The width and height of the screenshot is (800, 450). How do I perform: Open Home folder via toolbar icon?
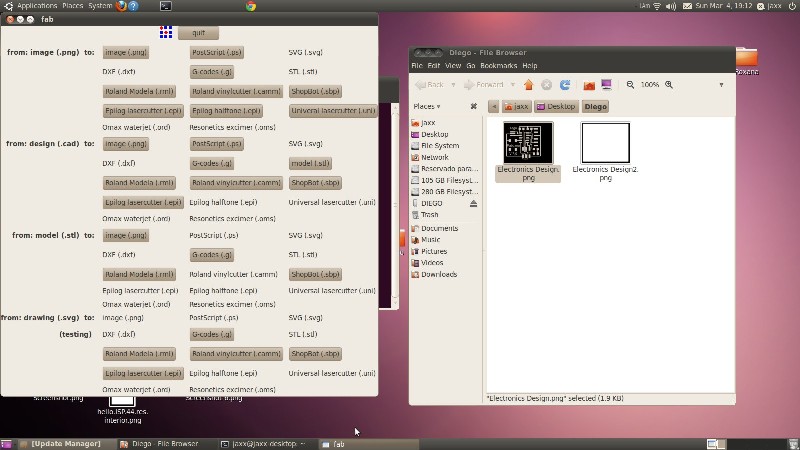589,85
